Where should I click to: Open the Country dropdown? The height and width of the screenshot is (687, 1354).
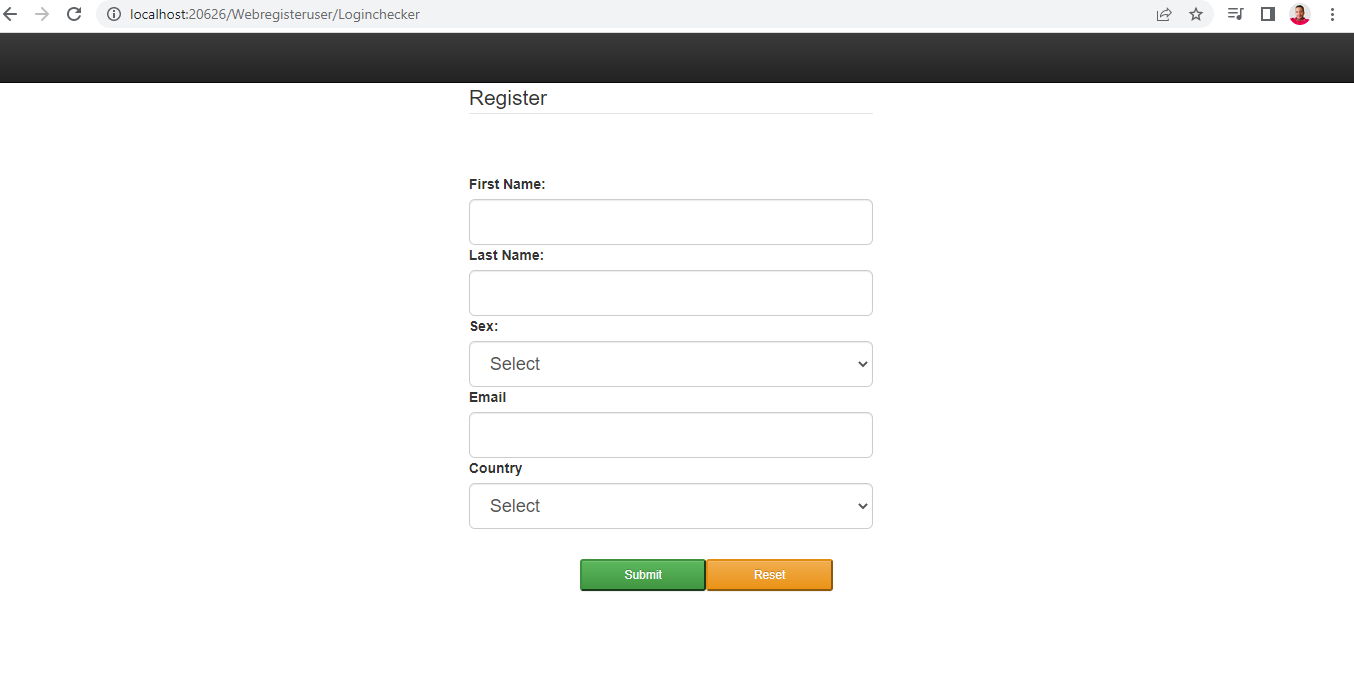tap(671, 506)
